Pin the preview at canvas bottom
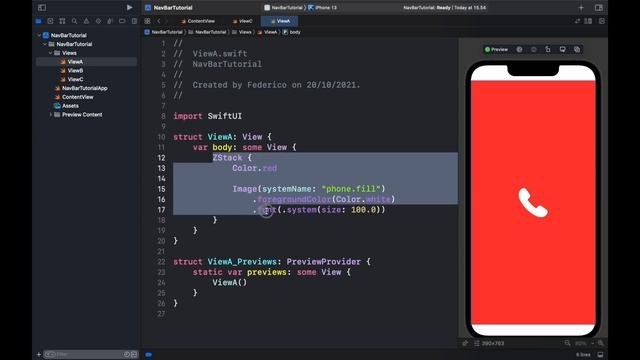Viewport: 640px width, 360px height. coord(465,343)
